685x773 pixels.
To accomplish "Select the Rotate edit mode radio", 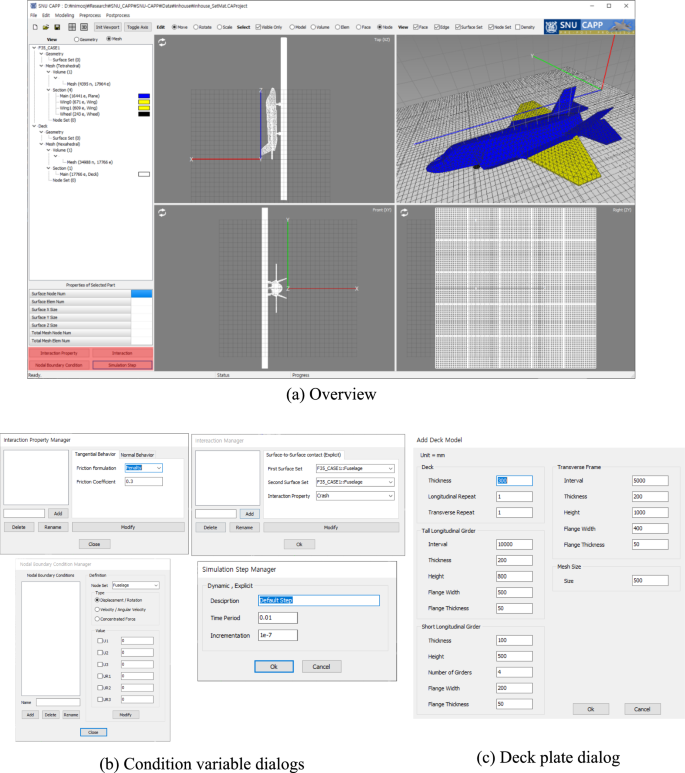I will (196, 27).
